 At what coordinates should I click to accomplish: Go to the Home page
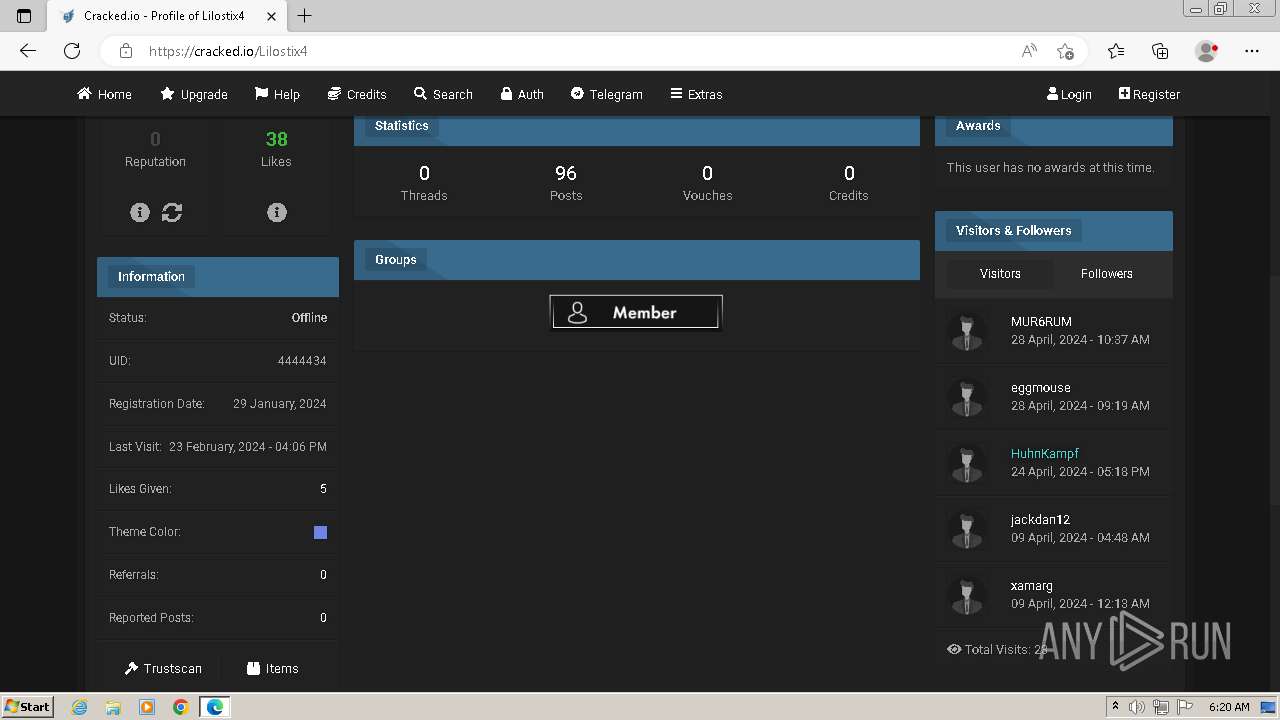[x=105, y=94]
